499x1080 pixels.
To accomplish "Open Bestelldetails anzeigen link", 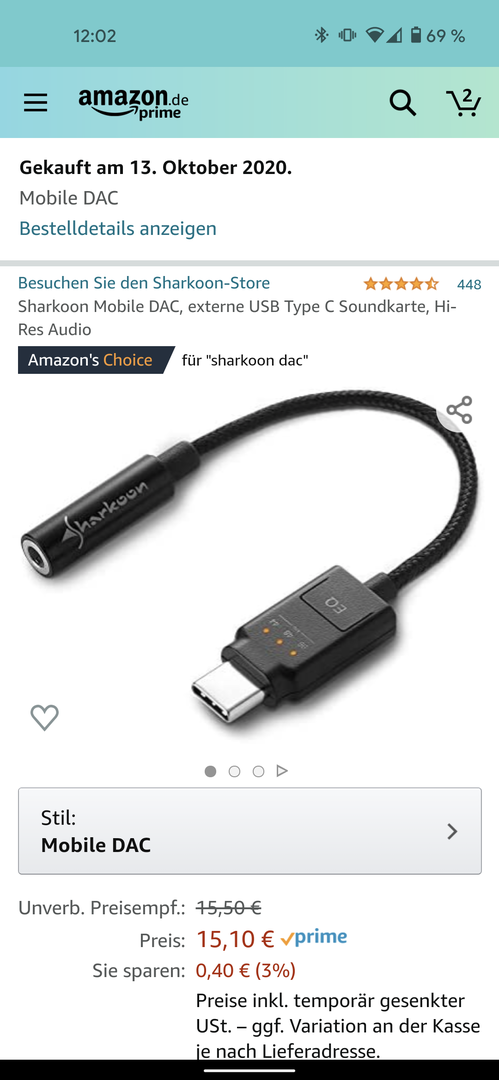I will click(118, 228).
